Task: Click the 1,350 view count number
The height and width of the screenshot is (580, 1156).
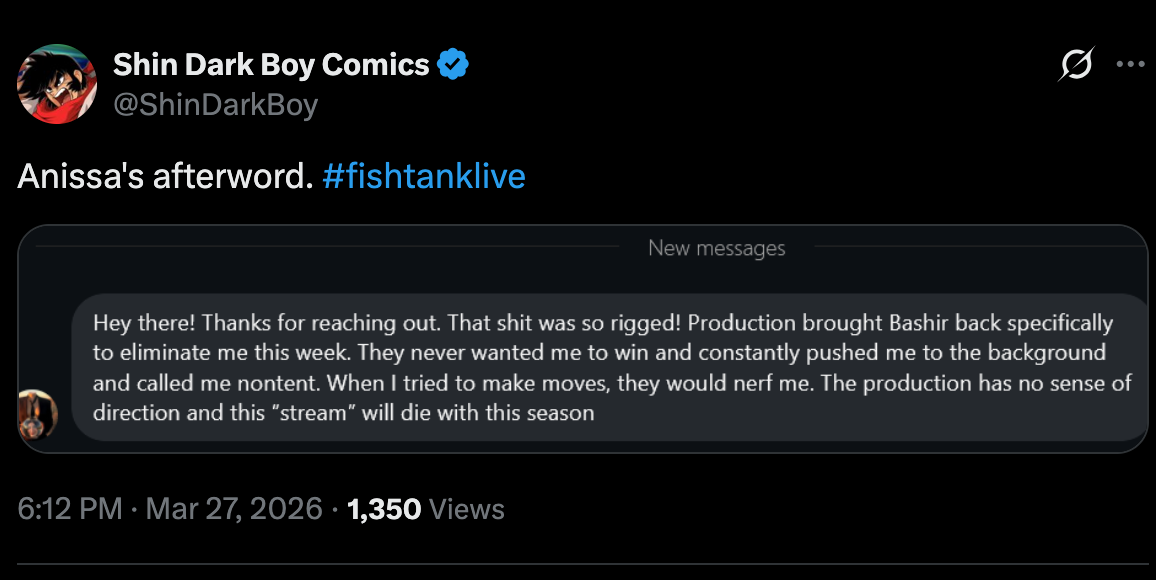Action: coord(383,509)
